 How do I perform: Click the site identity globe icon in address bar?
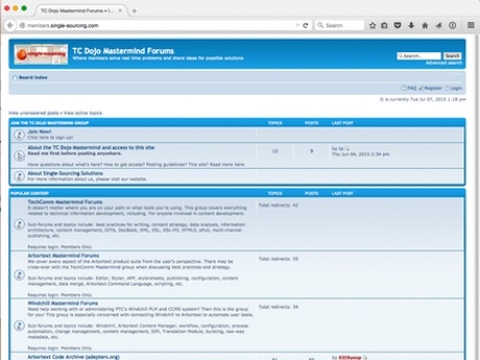22,25
